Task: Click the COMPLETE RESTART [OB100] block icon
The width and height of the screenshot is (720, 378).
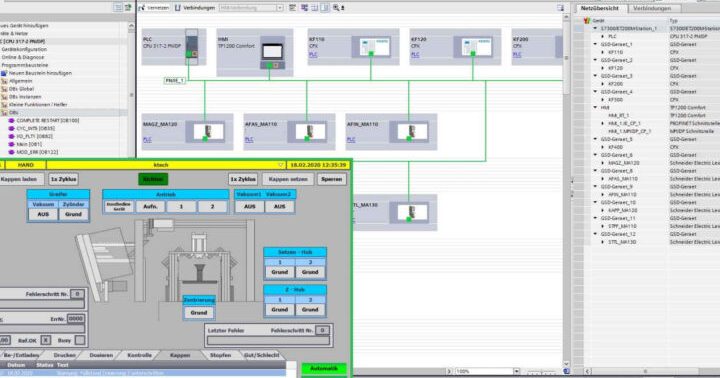Action: pyautogui.click(x=11, y=120)
